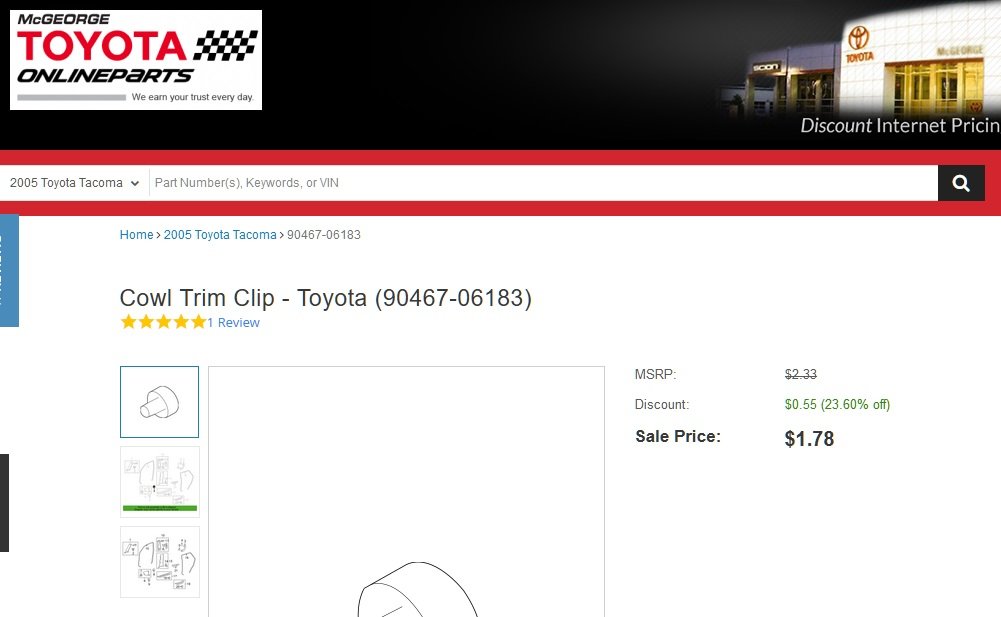This screenshot has width=1001, height=617.
Task: Click the MSRP label
Action: 655,374
